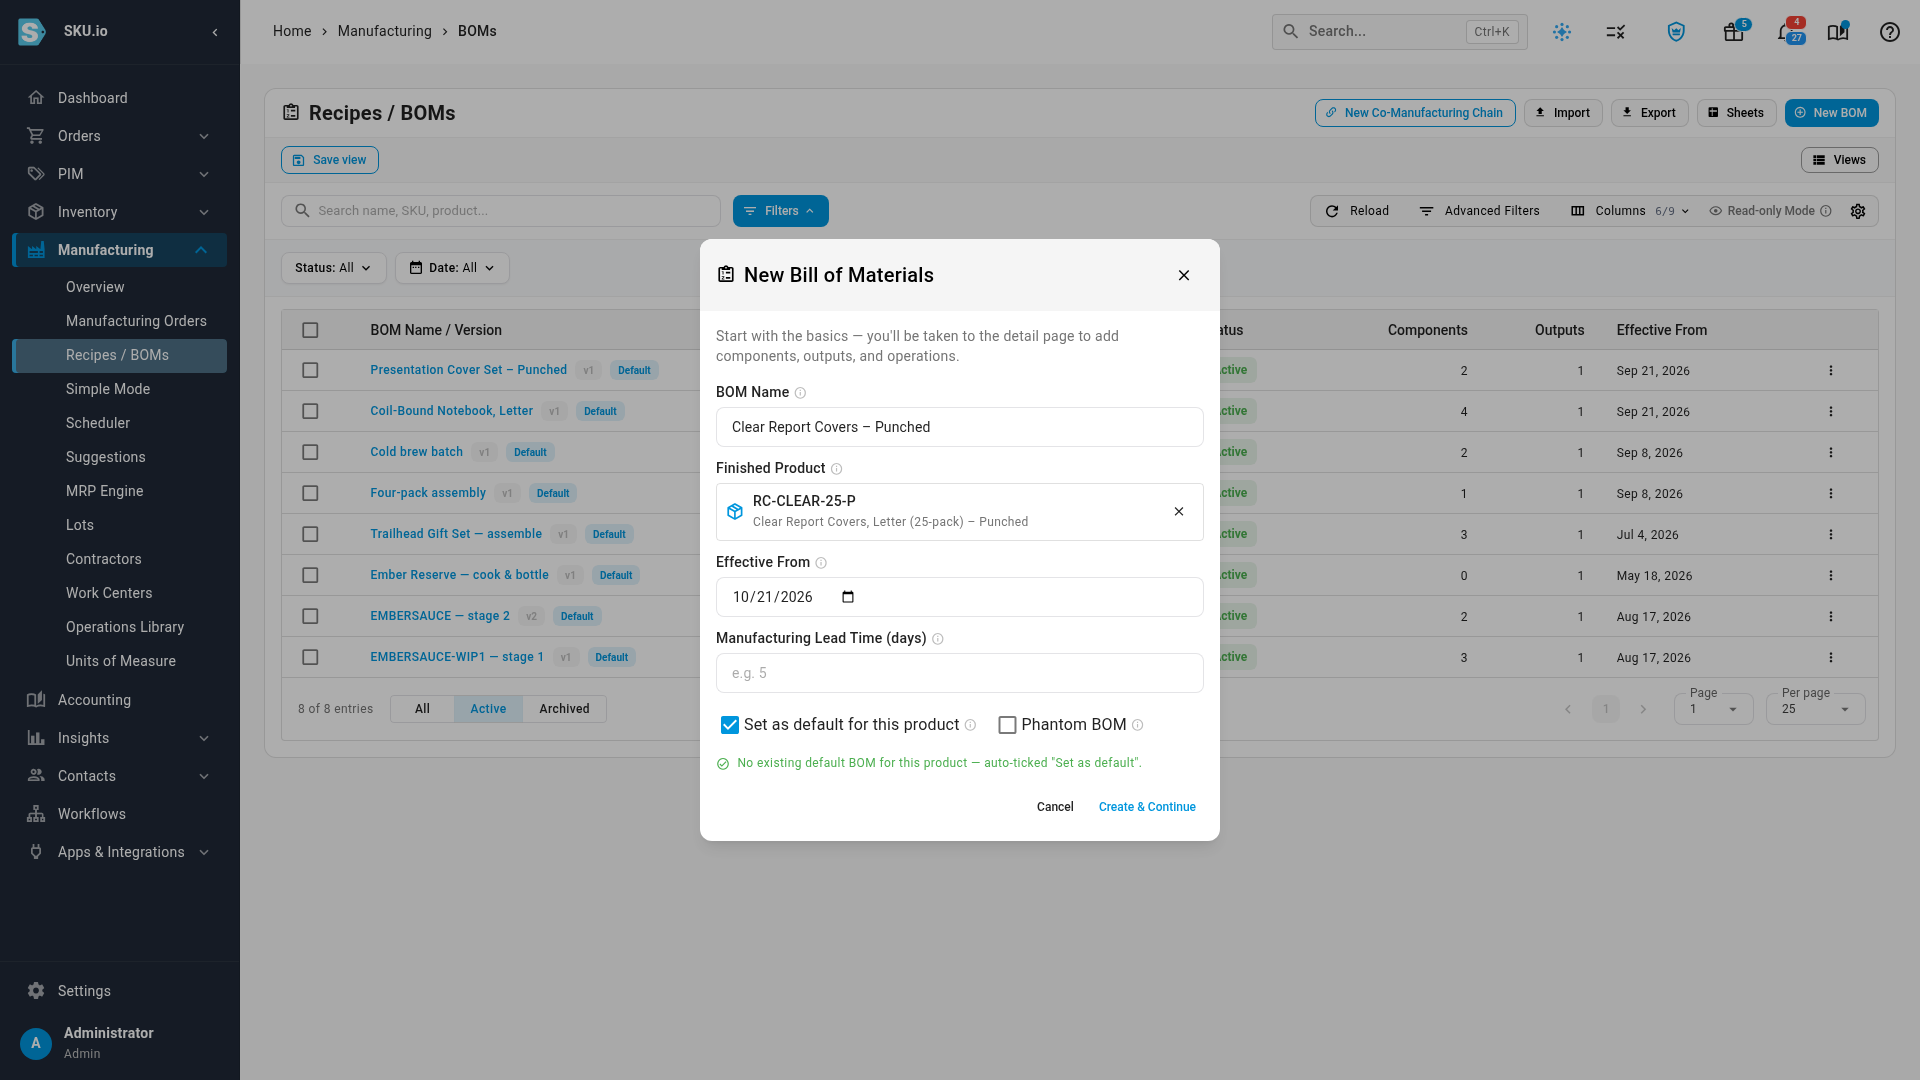Go to Work Centers in sidebar
This screenshot has width=1920, height=1080.
(109, 593)
